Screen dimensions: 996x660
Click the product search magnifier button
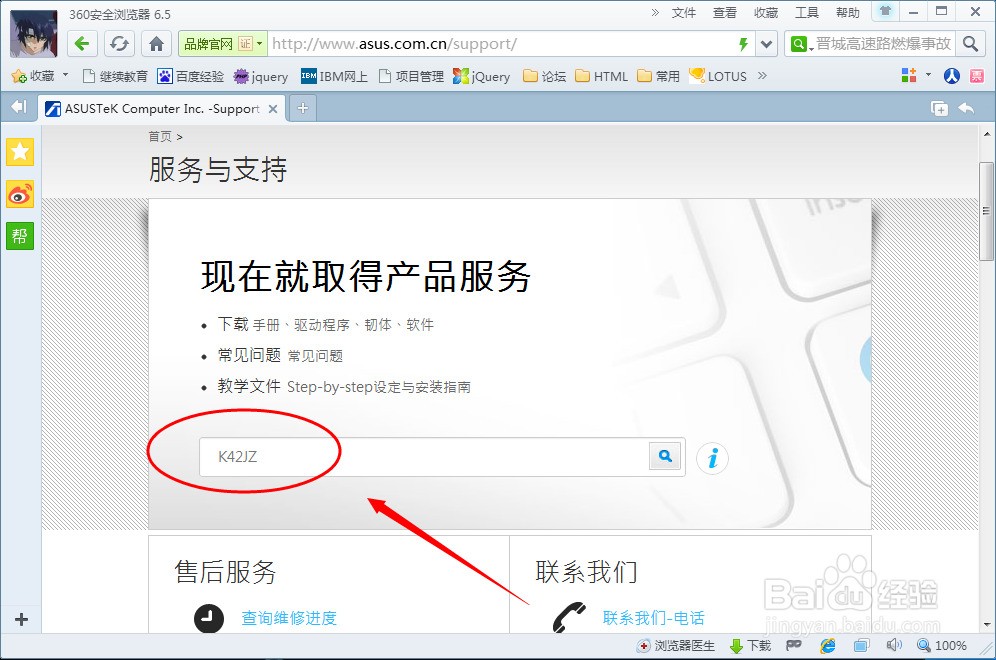pyautogui.click(x=665, y=456)
